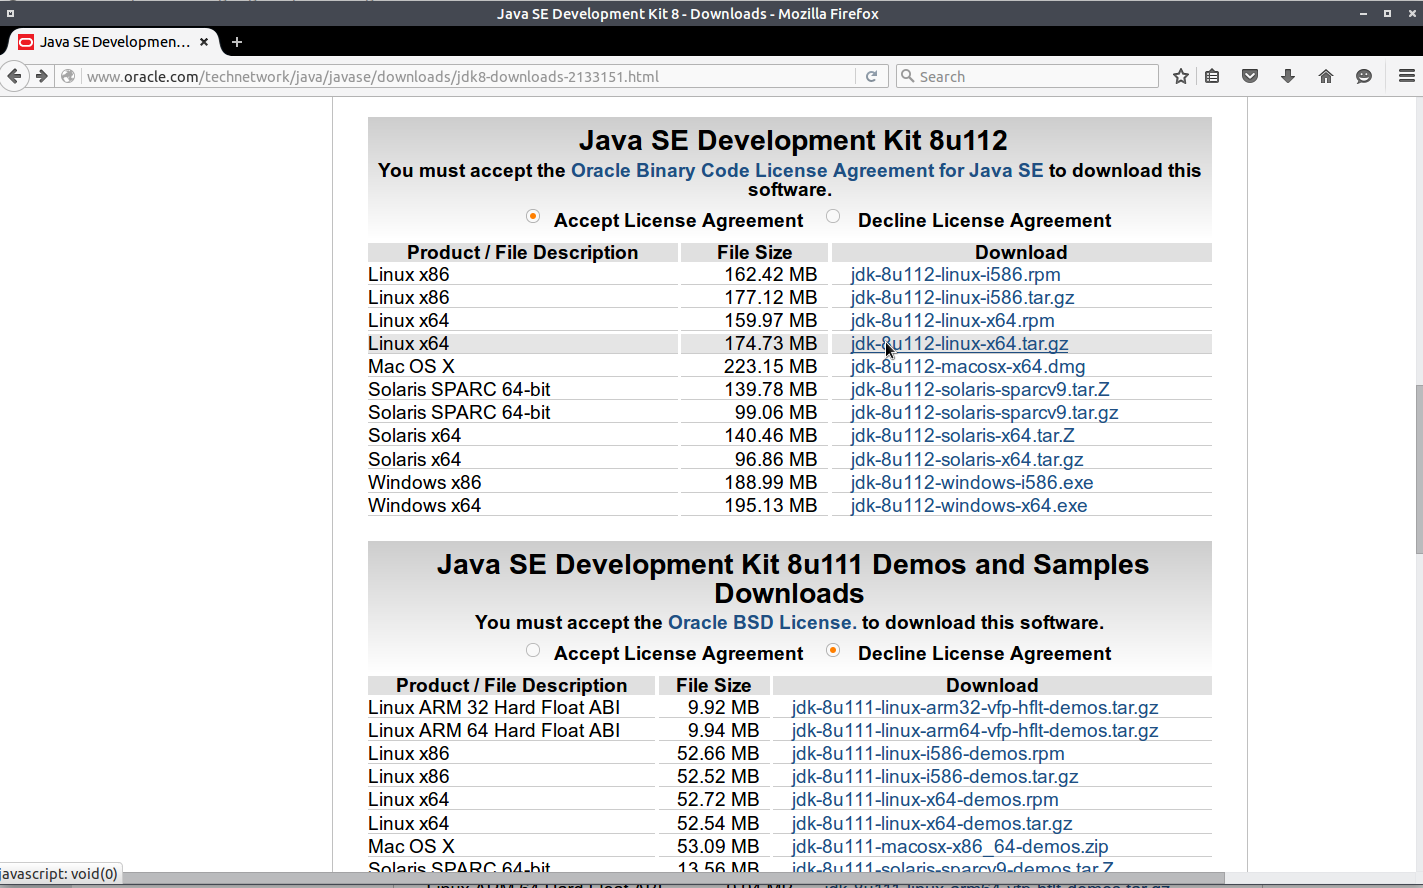
Task: Download jdk-8u111-linux-x64-demos.rpm
Action: click(925, 800)
